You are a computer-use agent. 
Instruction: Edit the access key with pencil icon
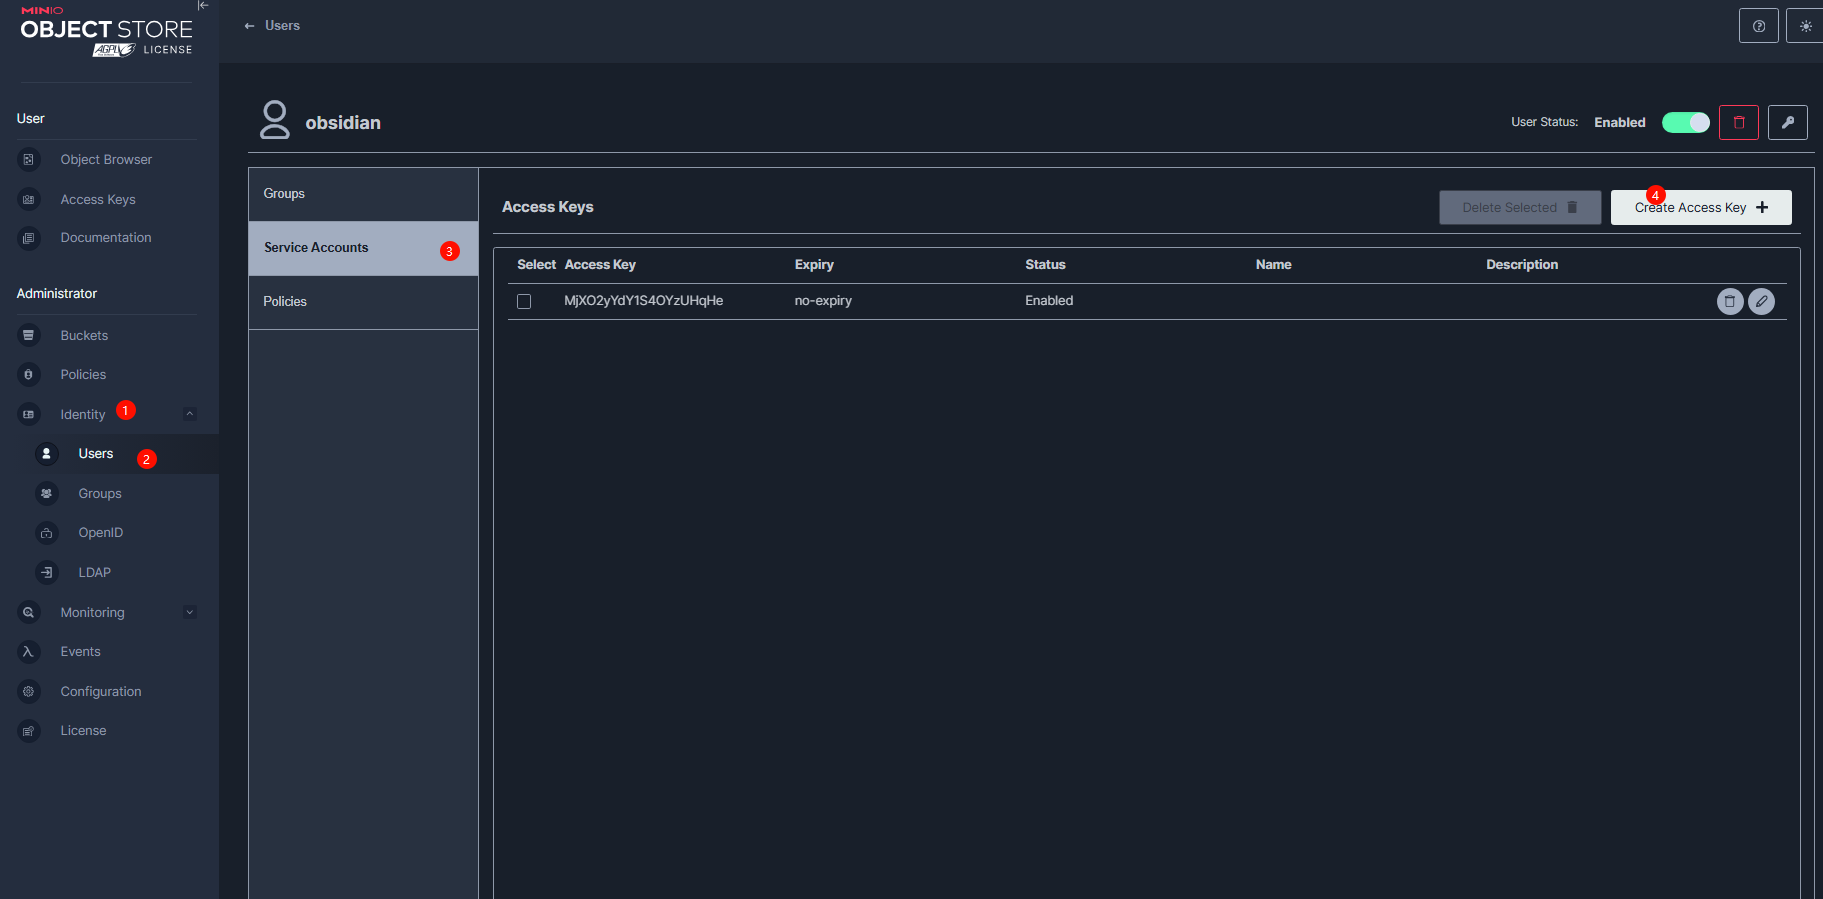[x=1761, y=301]
